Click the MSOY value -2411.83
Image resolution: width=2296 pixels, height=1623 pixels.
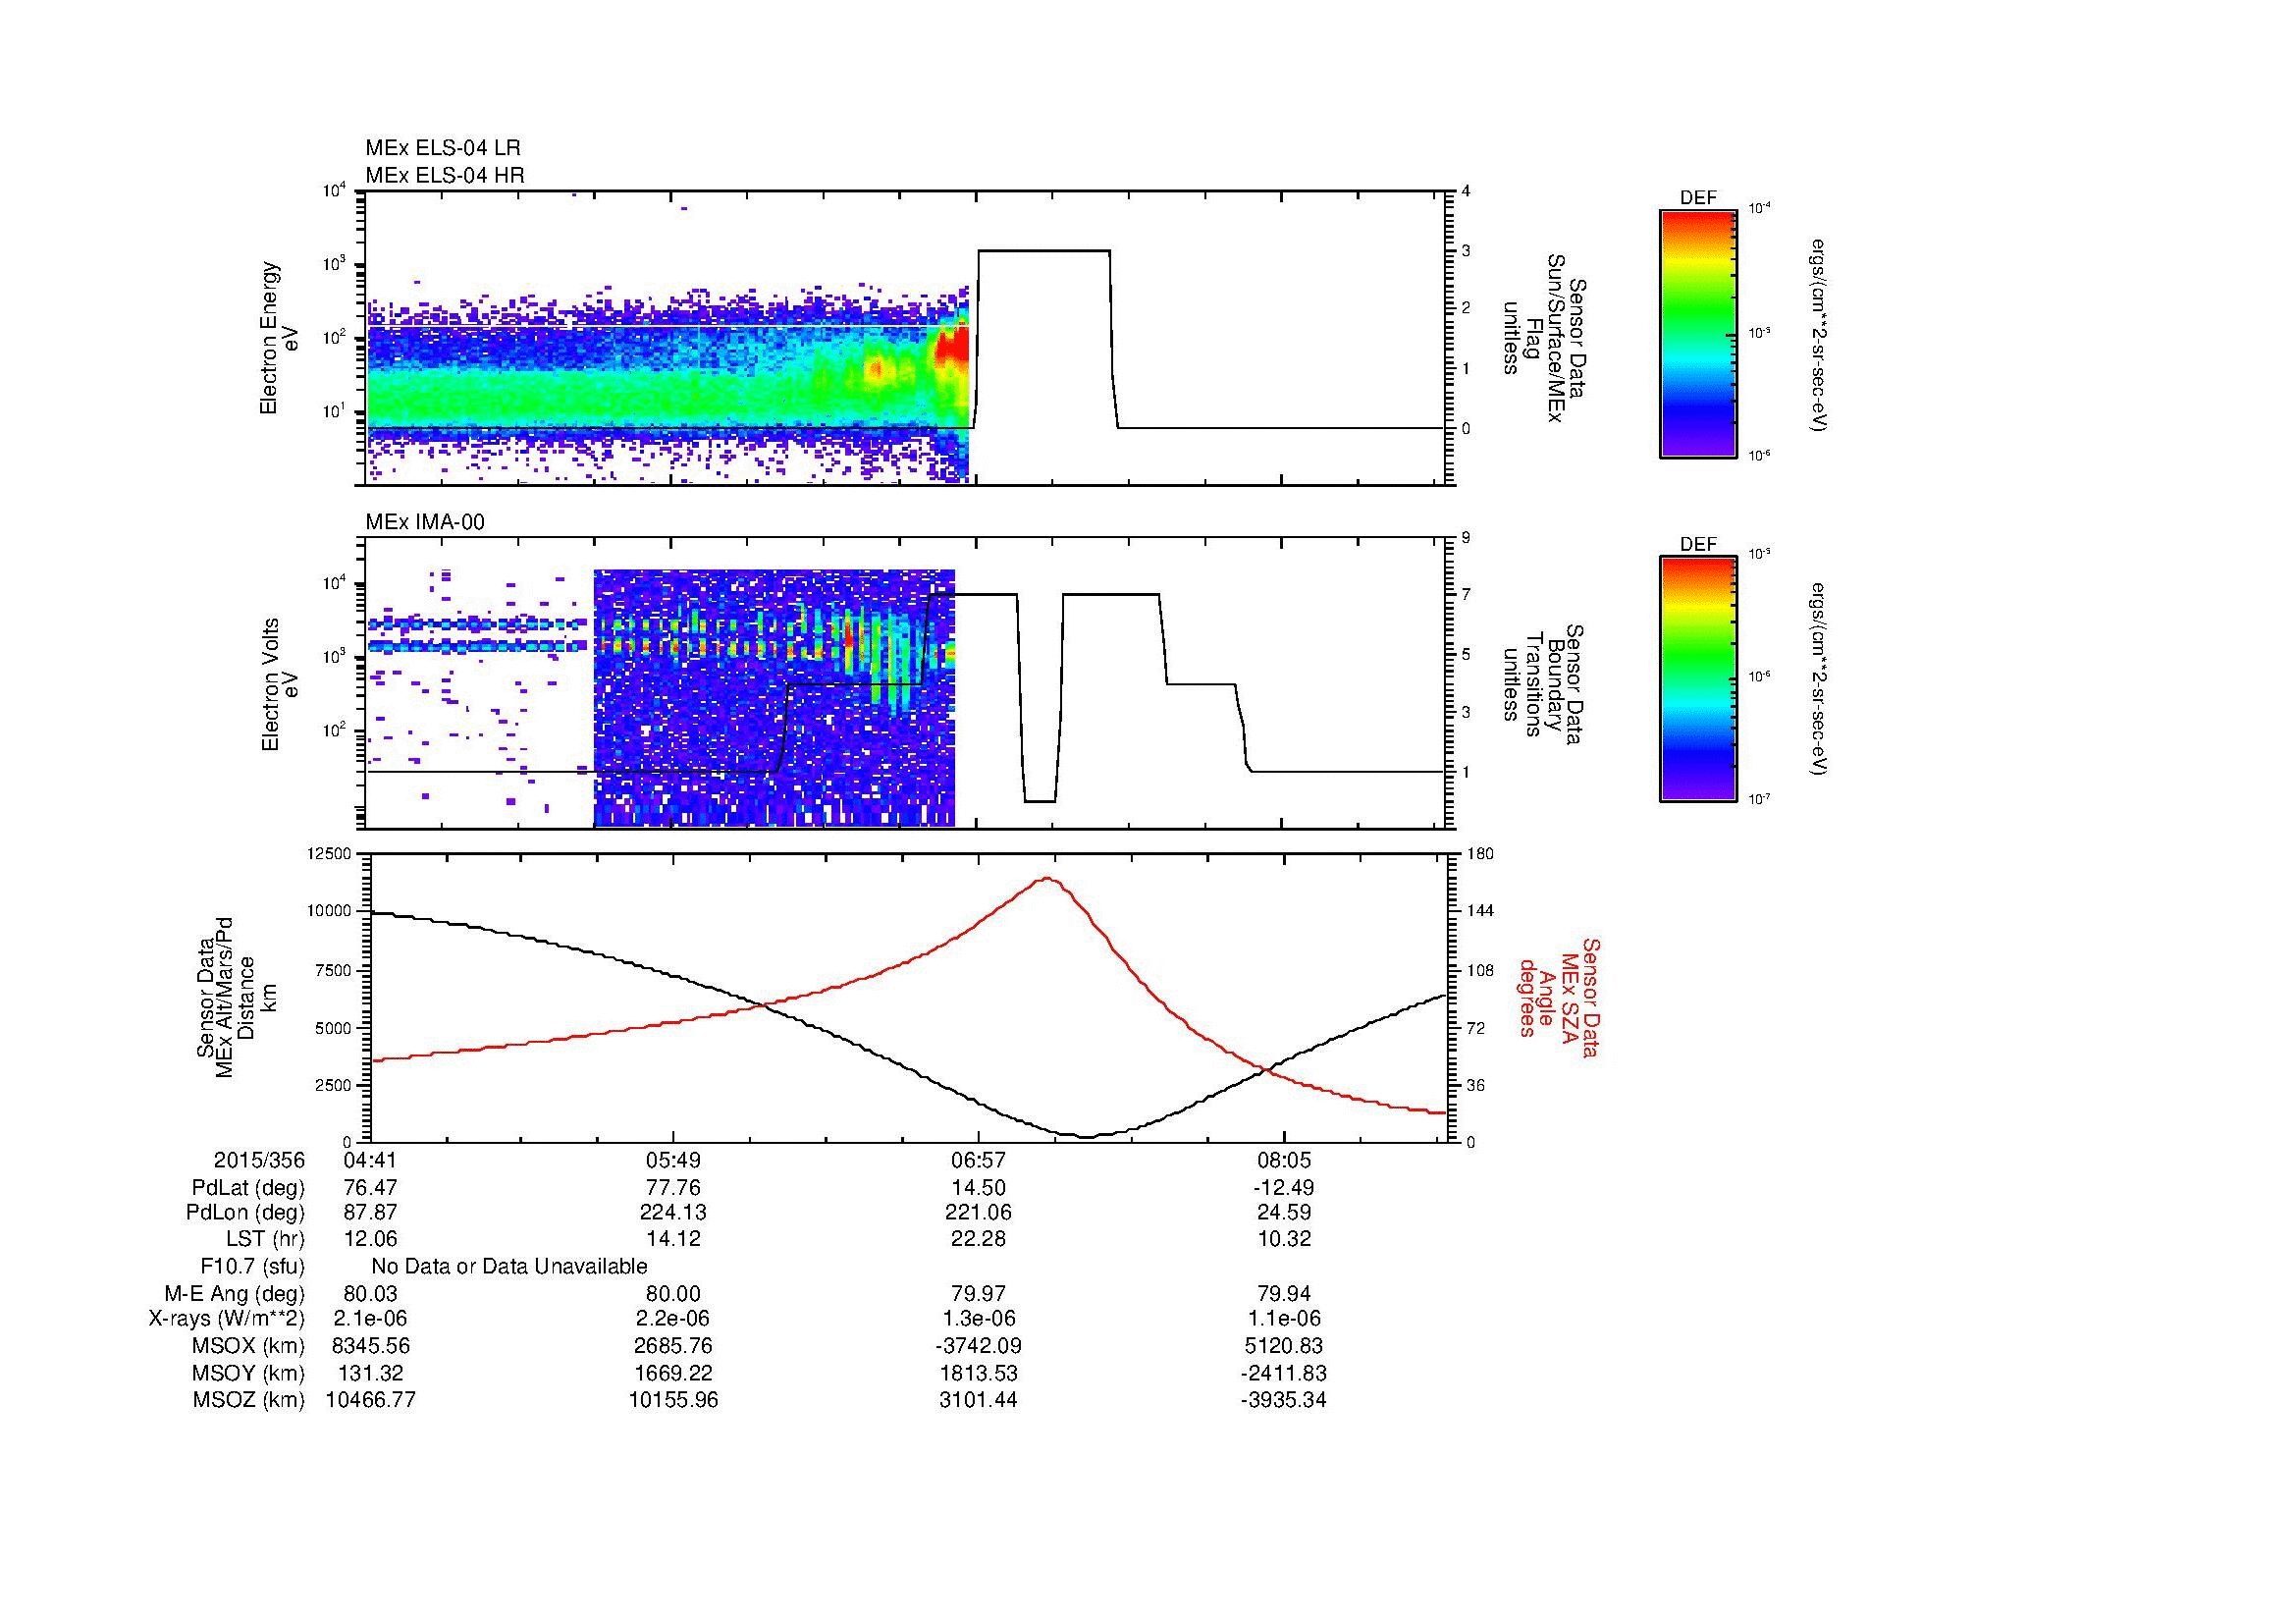1283,1373
